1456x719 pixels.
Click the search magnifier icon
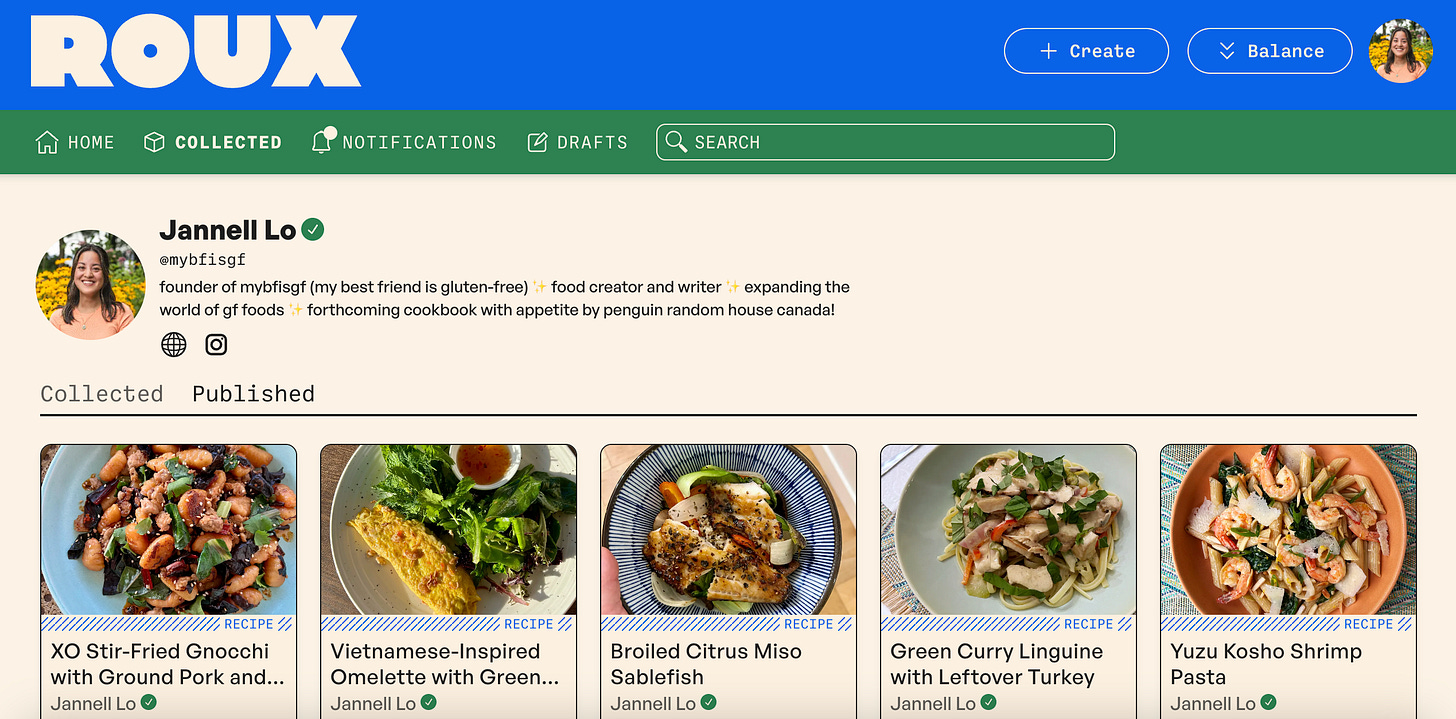676,141
